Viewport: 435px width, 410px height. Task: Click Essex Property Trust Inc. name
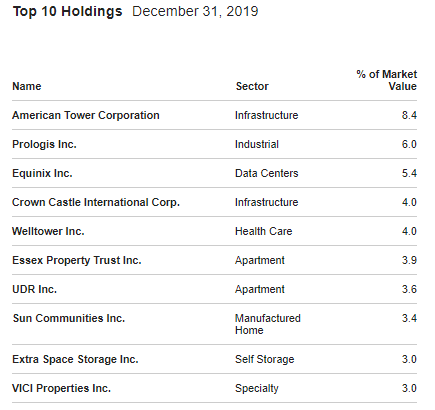[77, 260]
